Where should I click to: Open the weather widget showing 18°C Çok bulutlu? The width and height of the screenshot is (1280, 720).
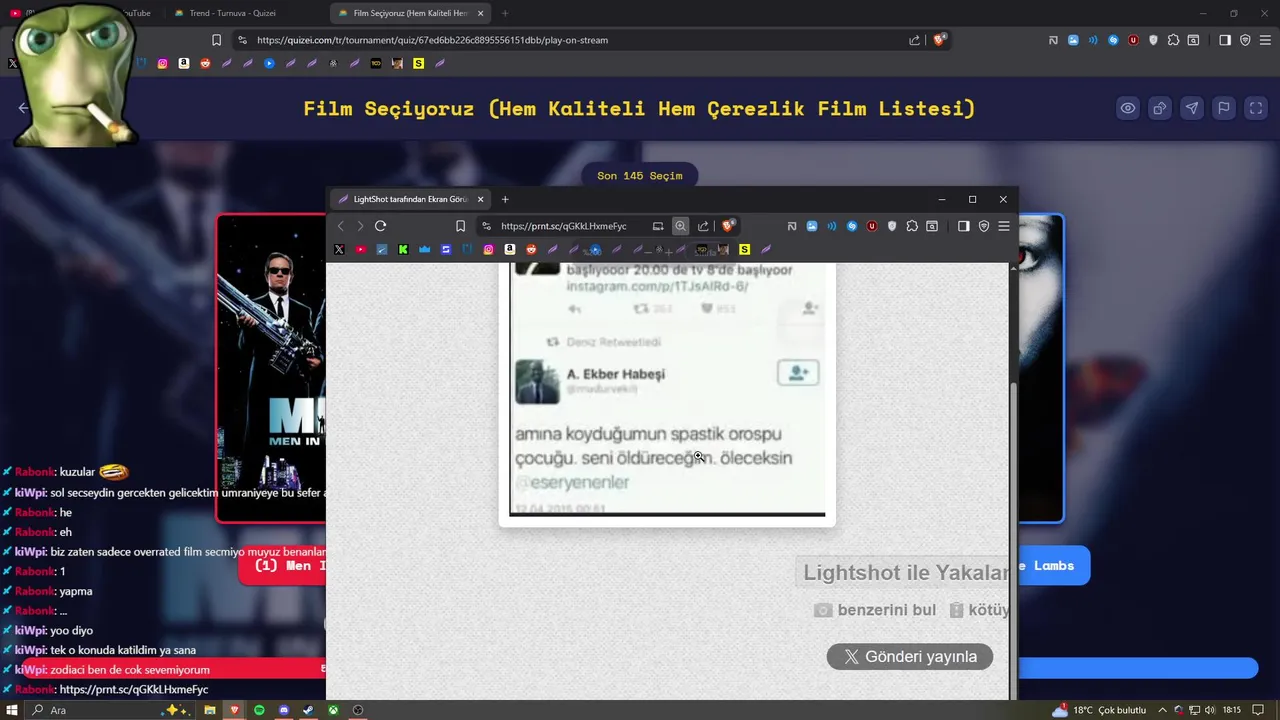pyautogui.click(x=1098, y=710)
